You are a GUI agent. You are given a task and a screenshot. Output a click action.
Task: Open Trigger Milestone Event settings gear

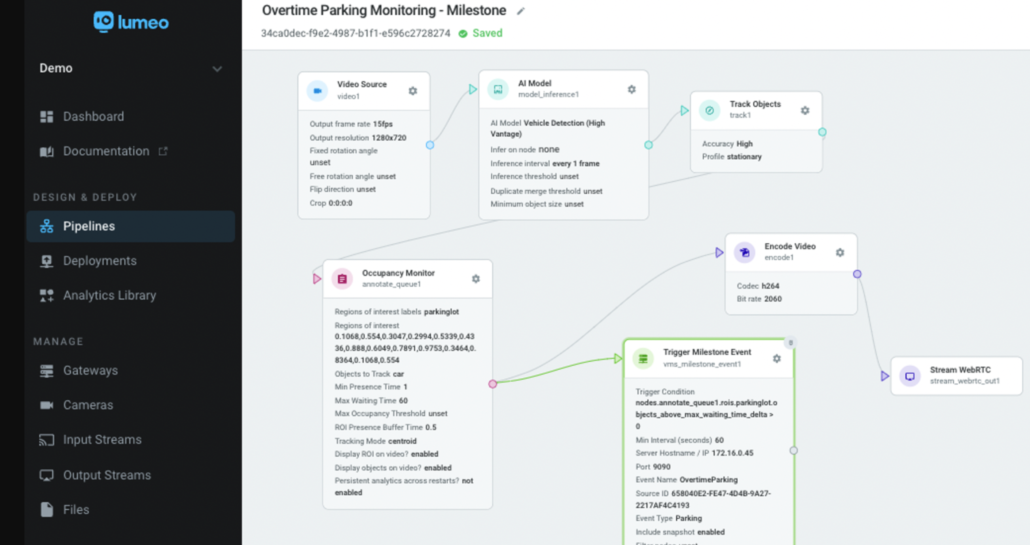pyautogui.click(x=777, y=358)
